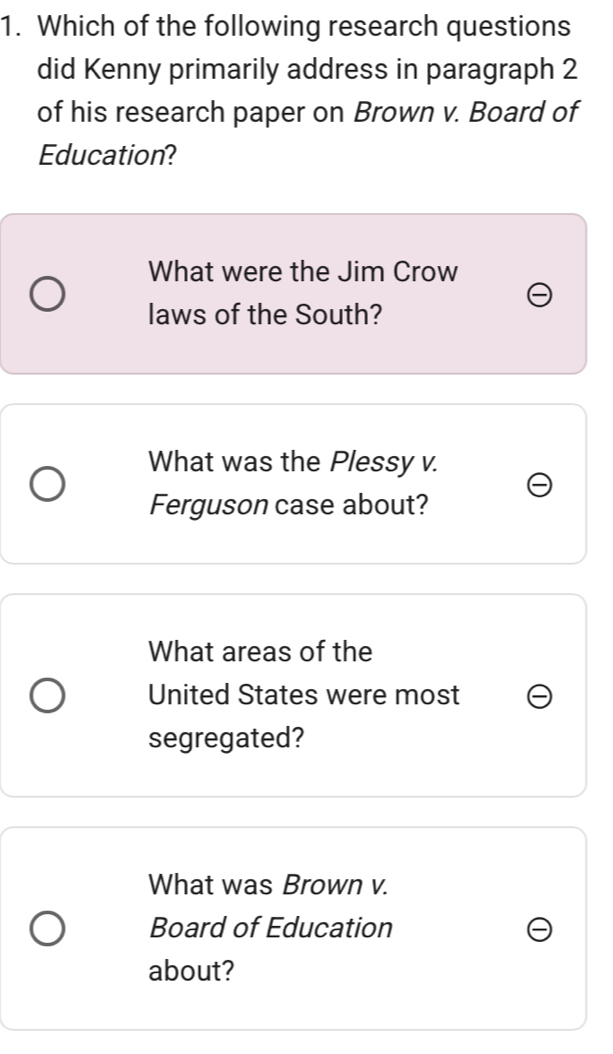Click the italic 'Board of Education' answer line

[x=270, y=928]
